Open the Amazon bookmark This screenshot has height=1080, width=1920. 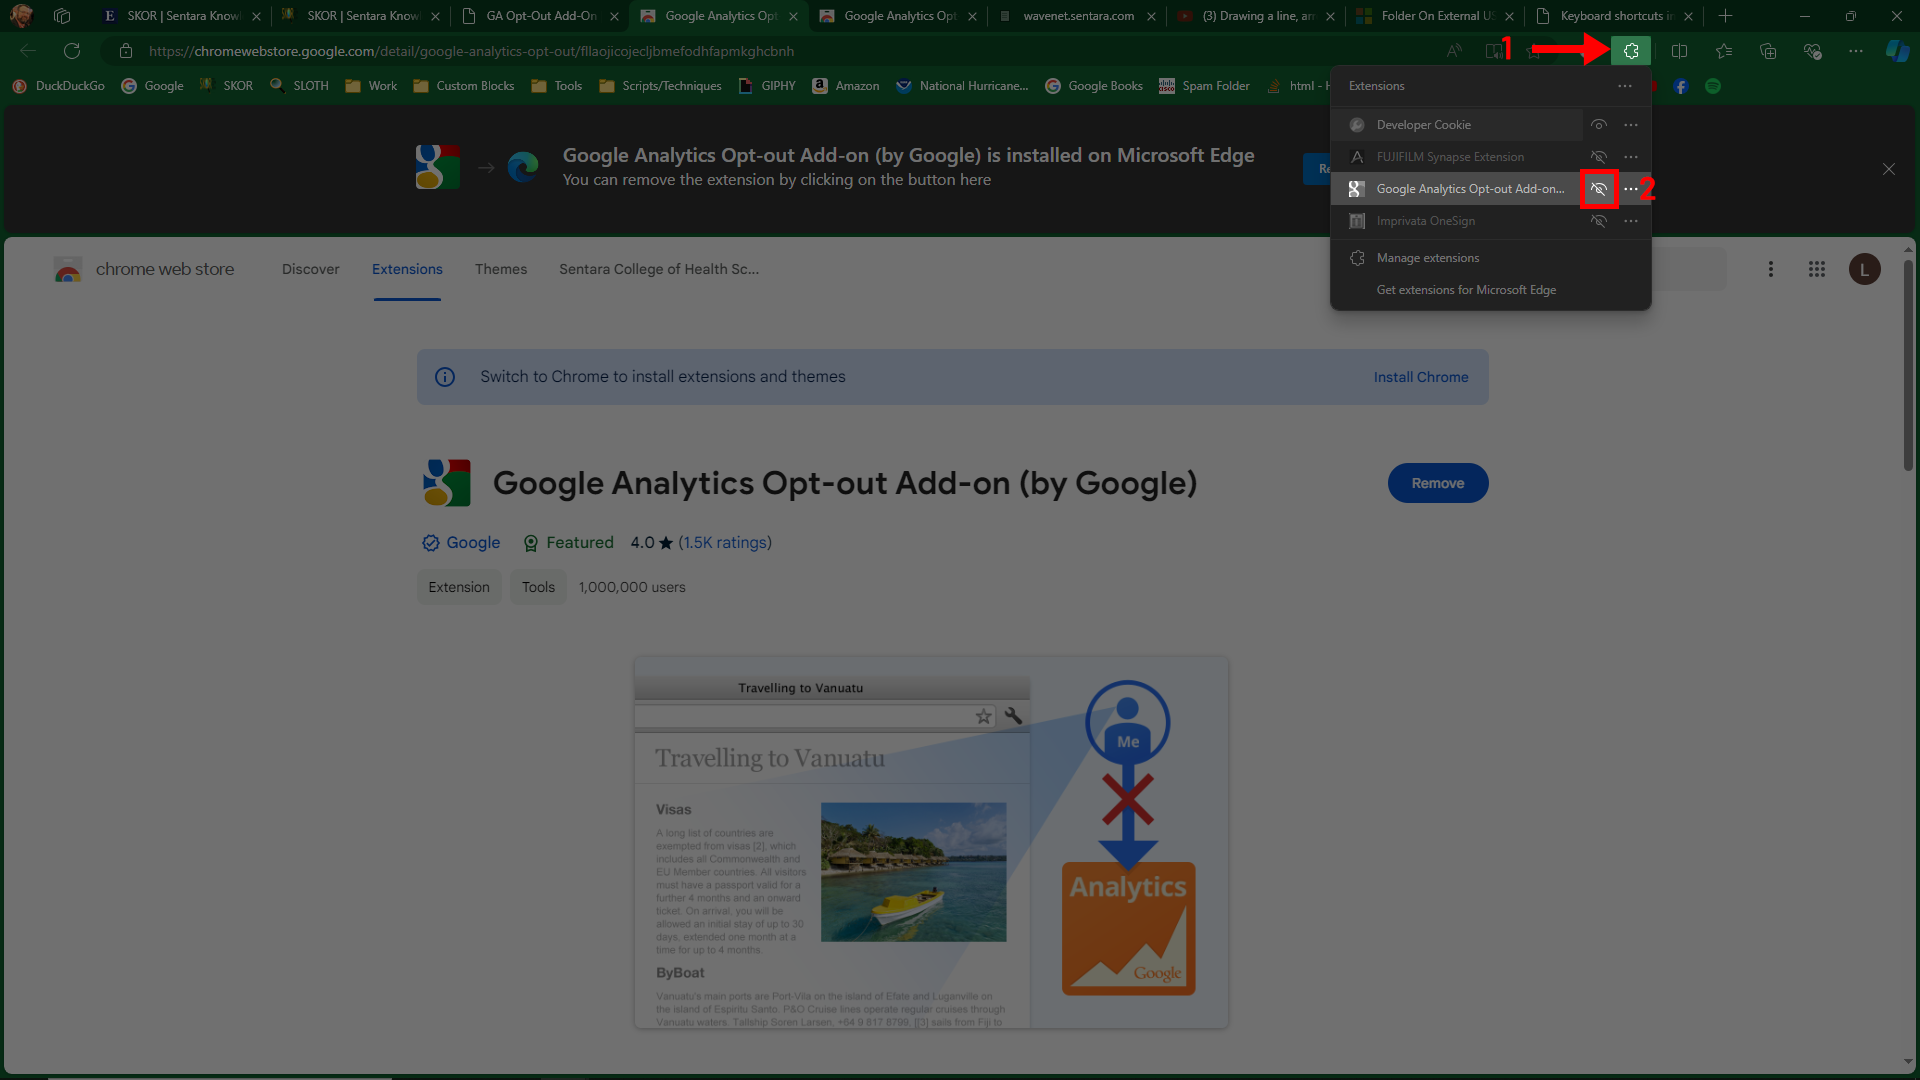pos(846,86)
